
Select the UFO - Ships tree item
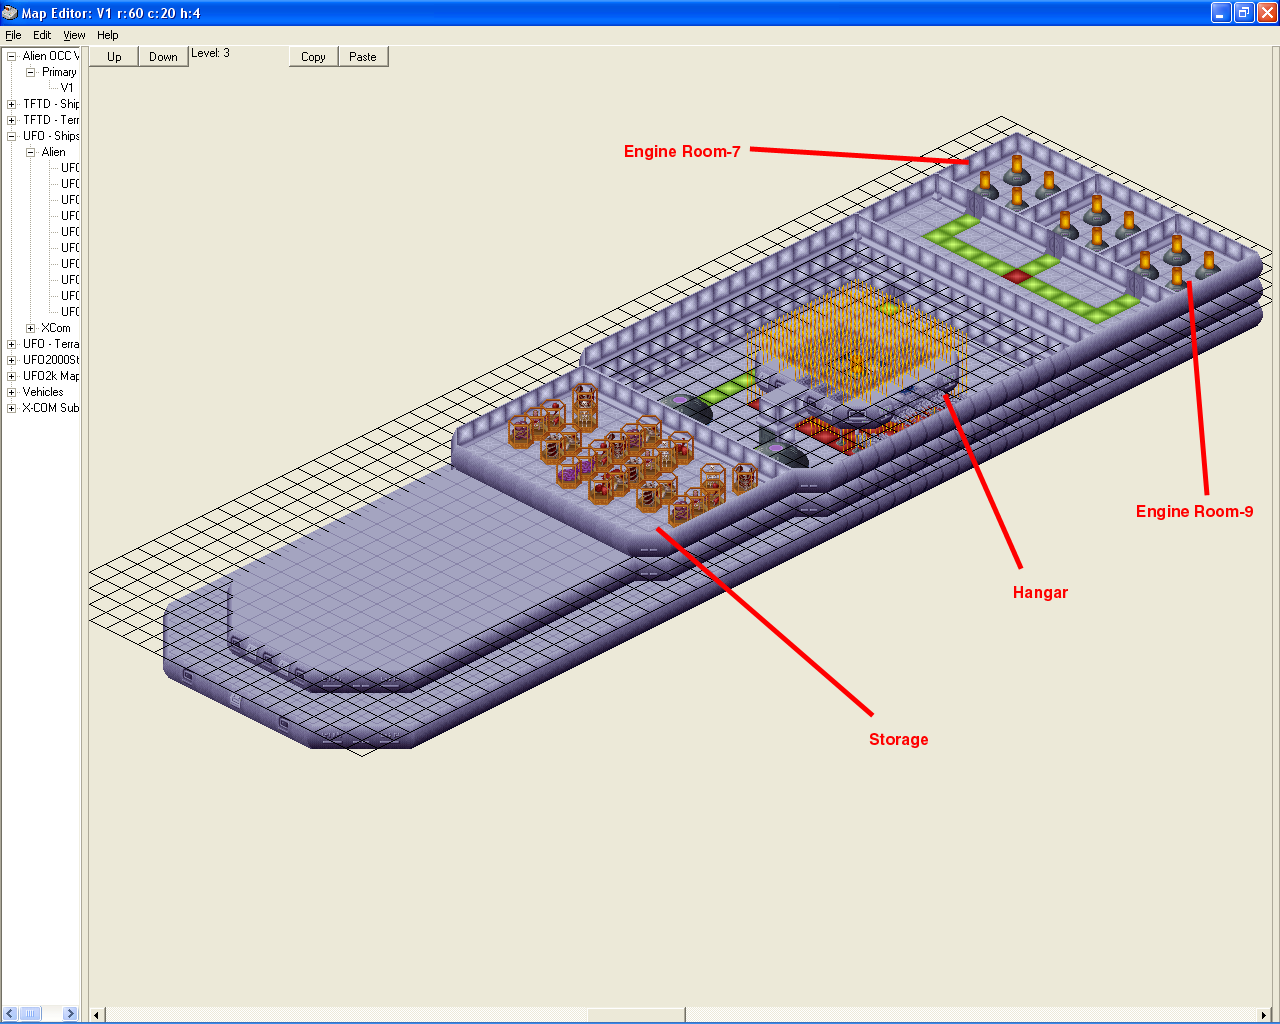51,136
